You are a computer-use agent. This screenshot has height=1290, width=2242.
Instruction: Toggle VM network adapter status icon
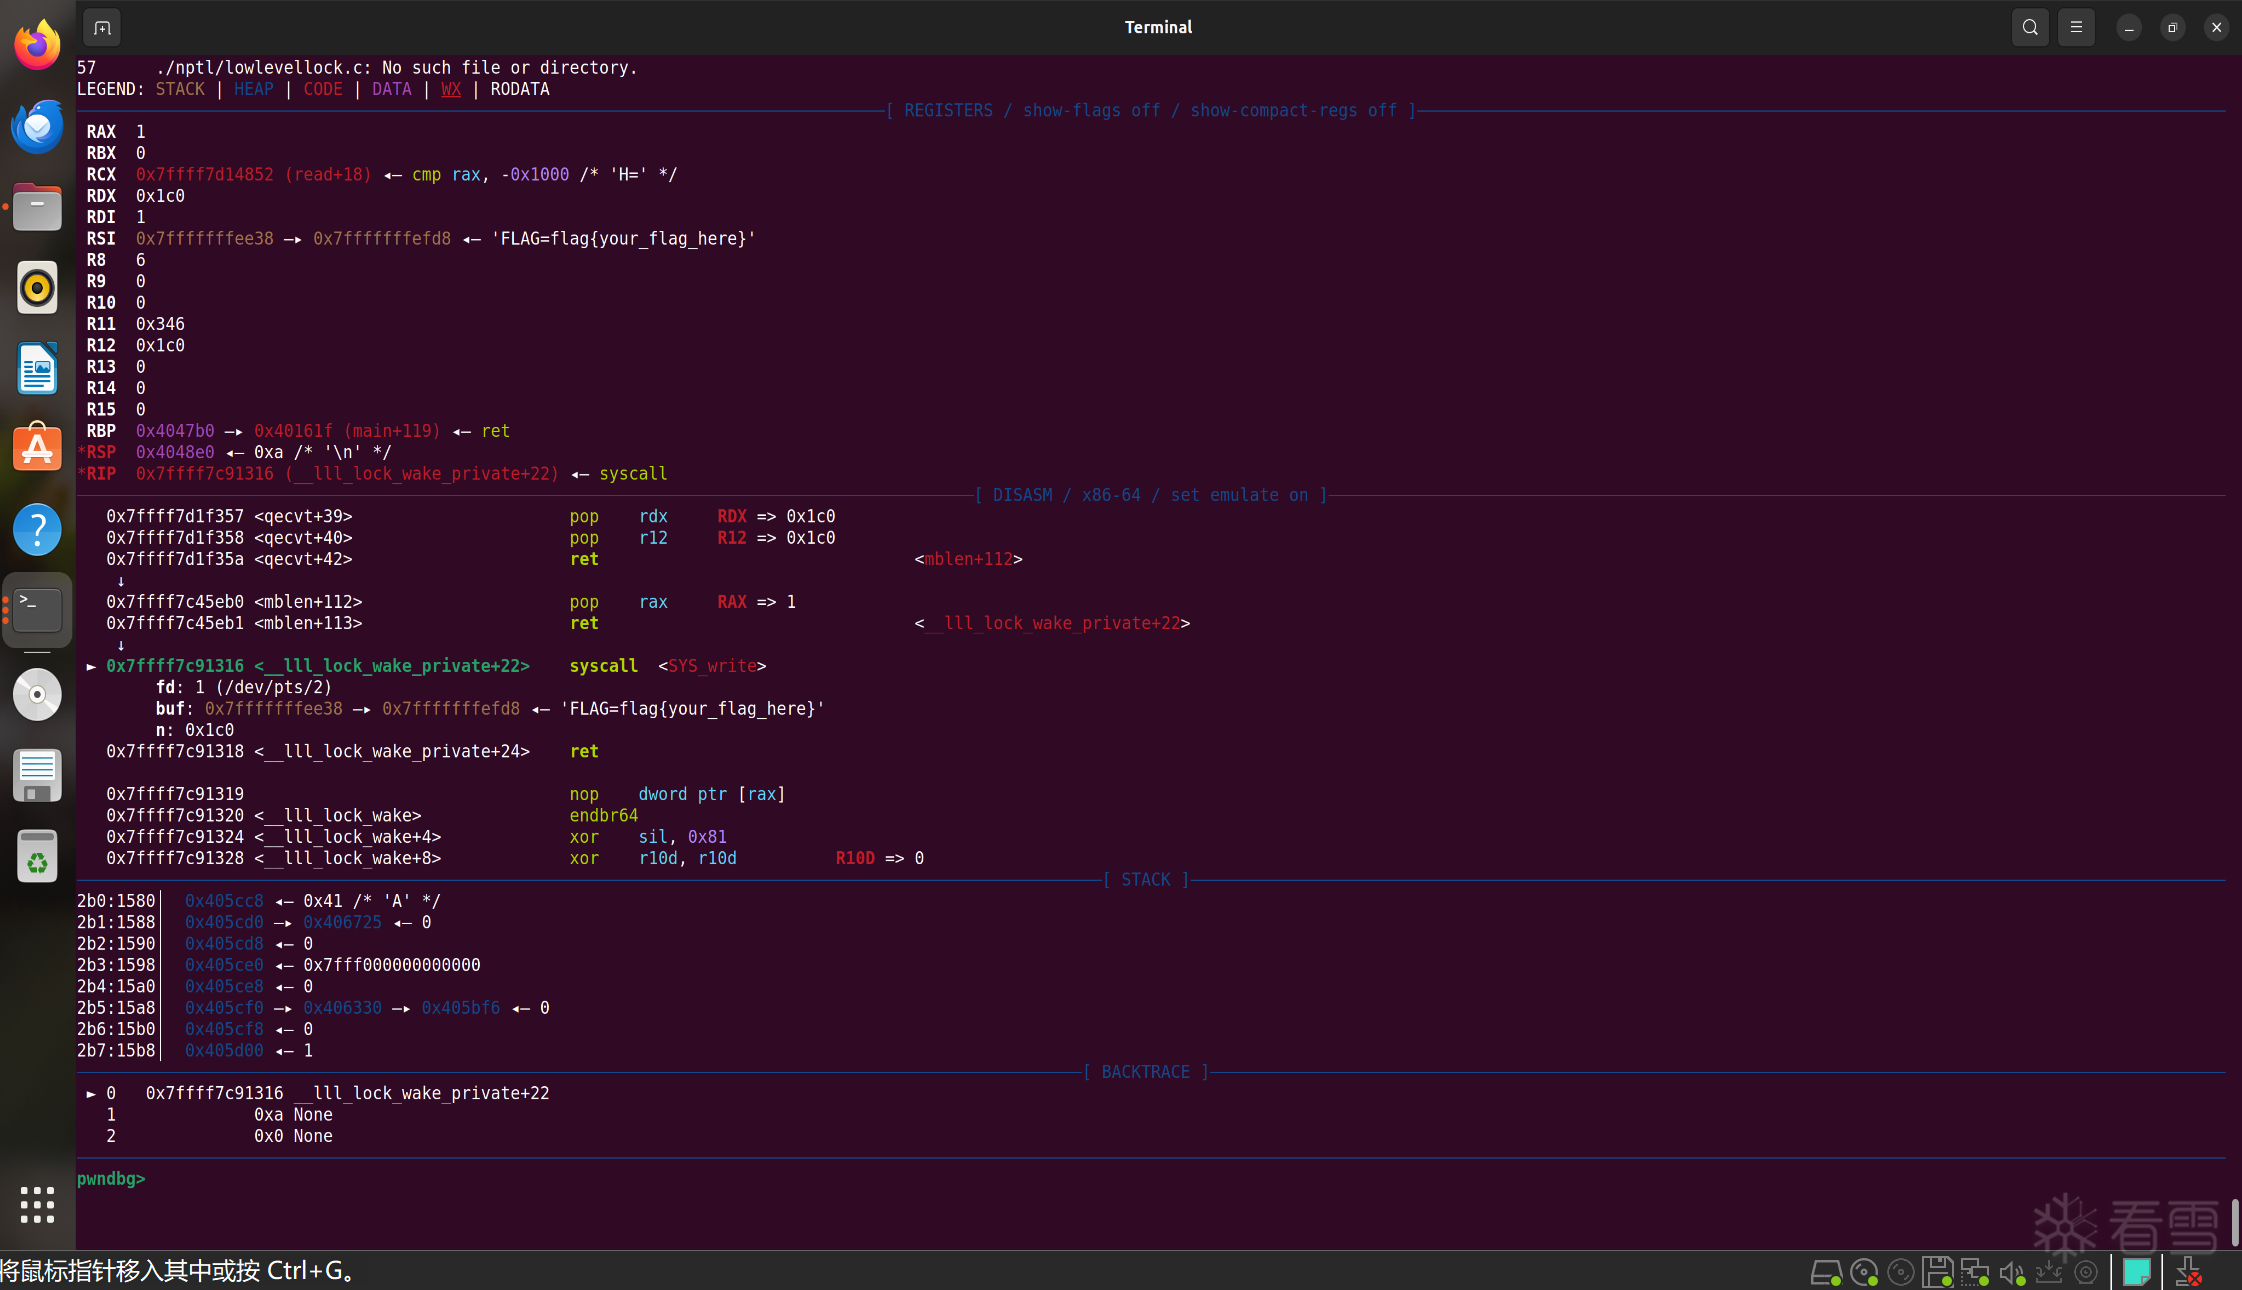(x=1974, y=1272)
